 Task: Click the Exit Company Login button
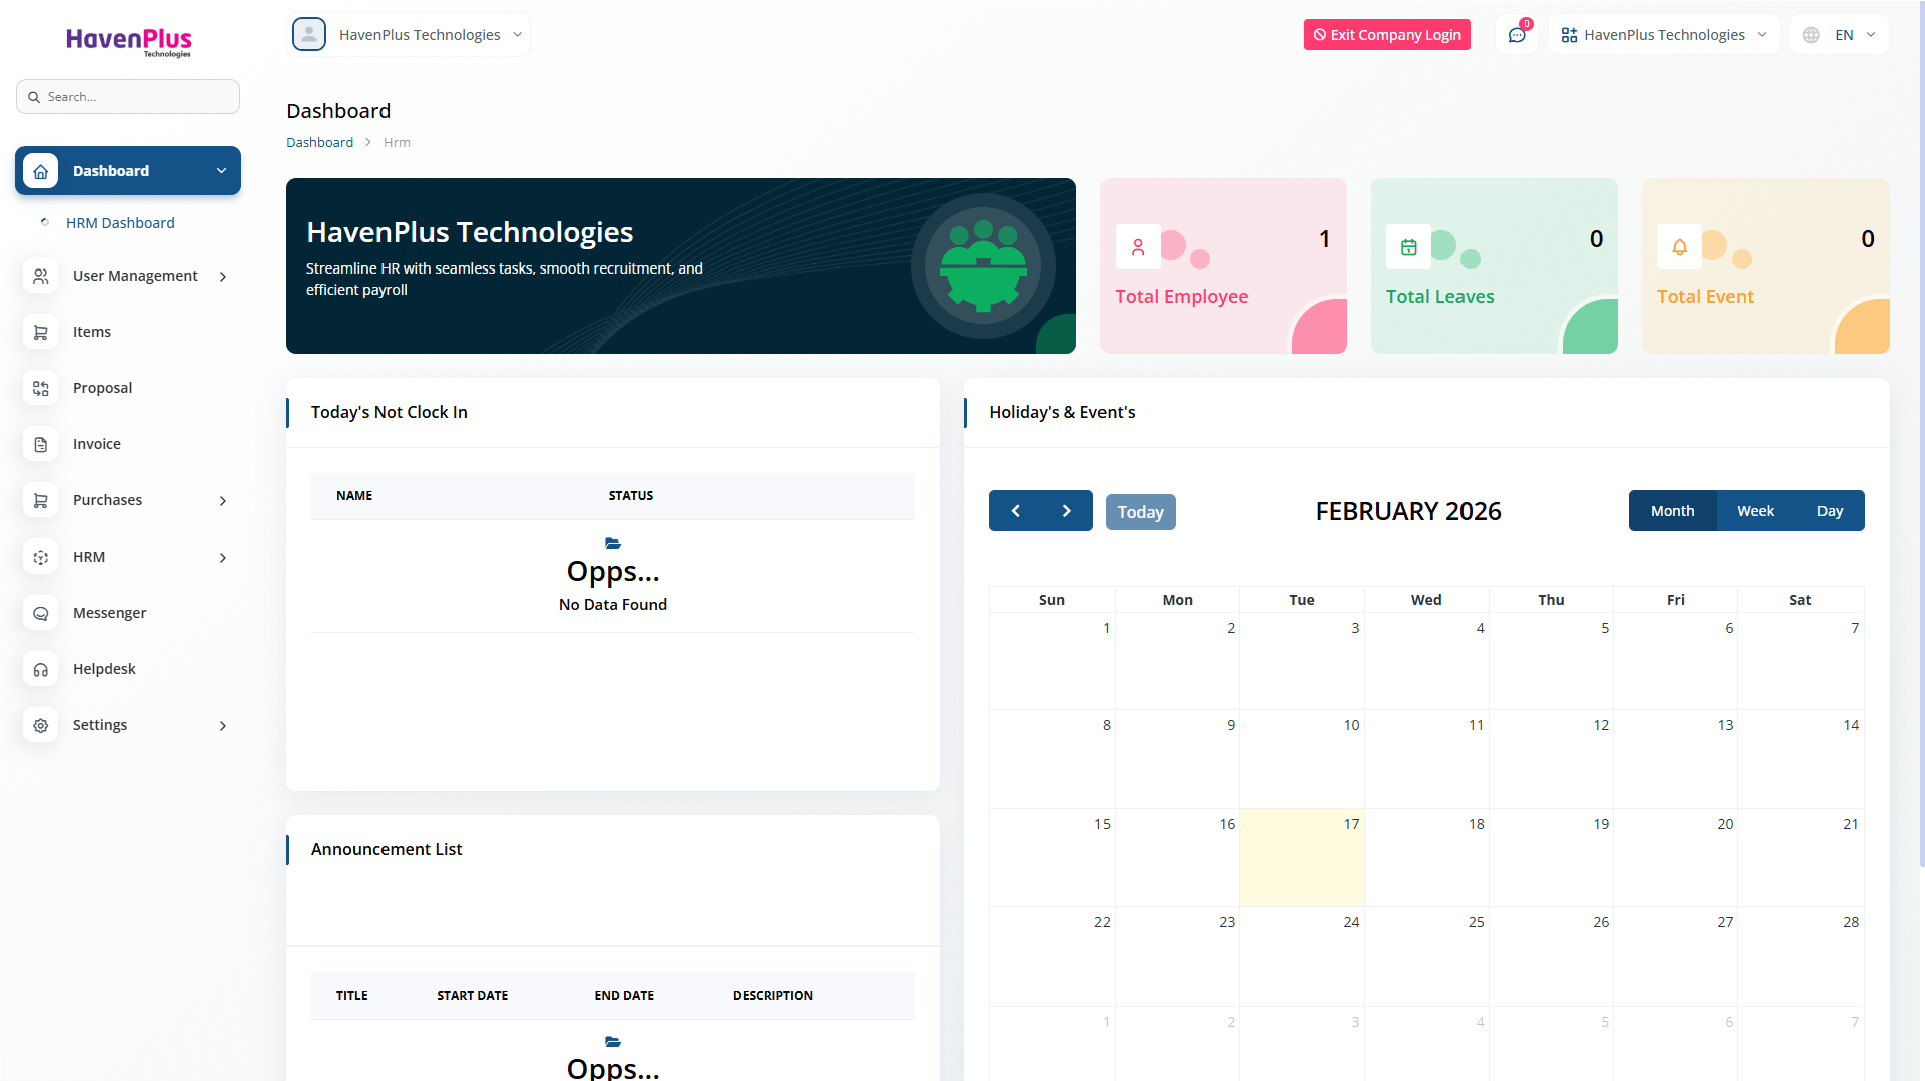tap(1387, 35)
